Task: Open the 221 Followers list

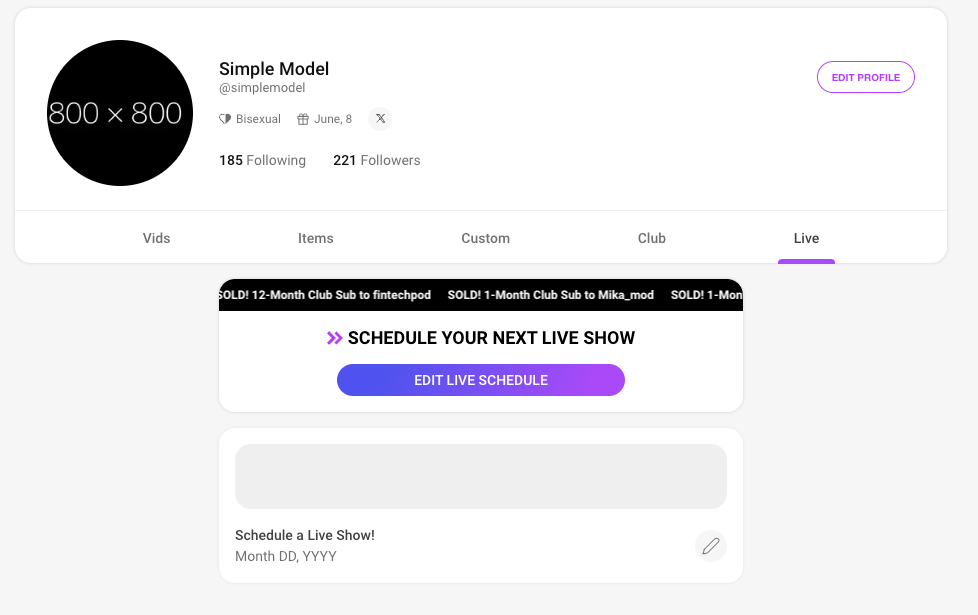Action: (376, 160)
